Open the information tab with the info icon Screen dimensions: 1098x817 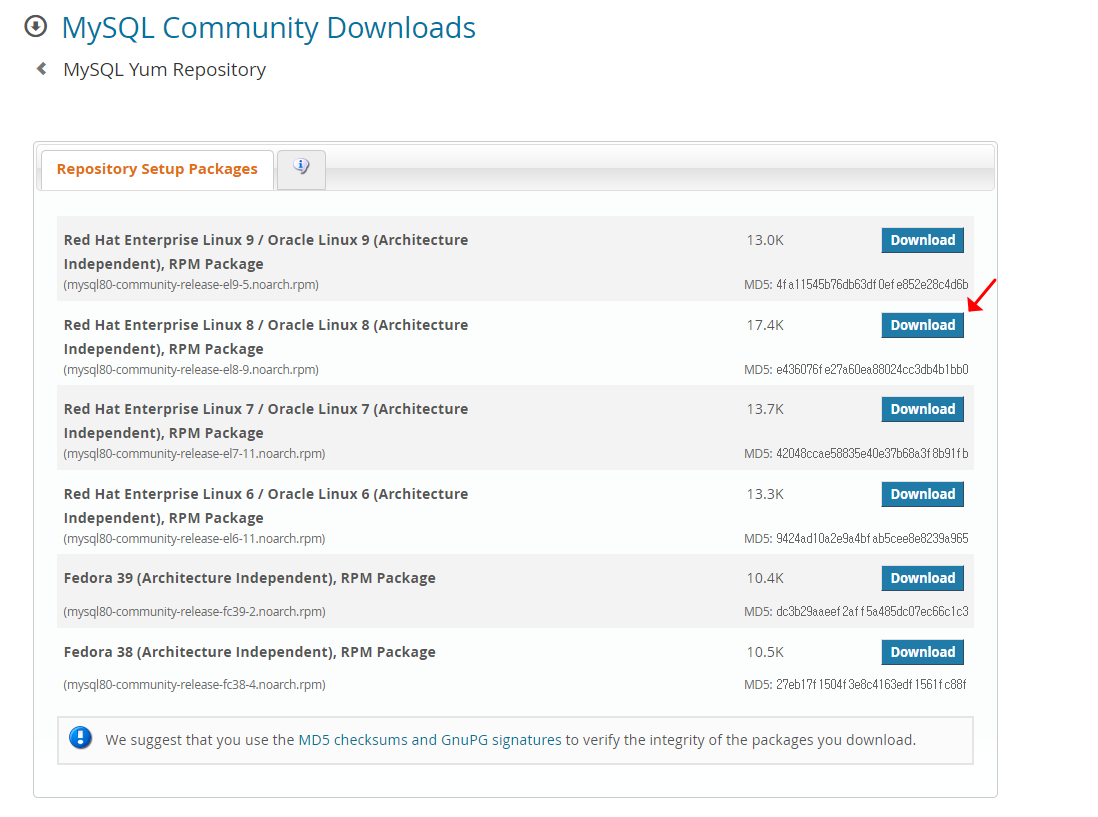pos(301,169)
